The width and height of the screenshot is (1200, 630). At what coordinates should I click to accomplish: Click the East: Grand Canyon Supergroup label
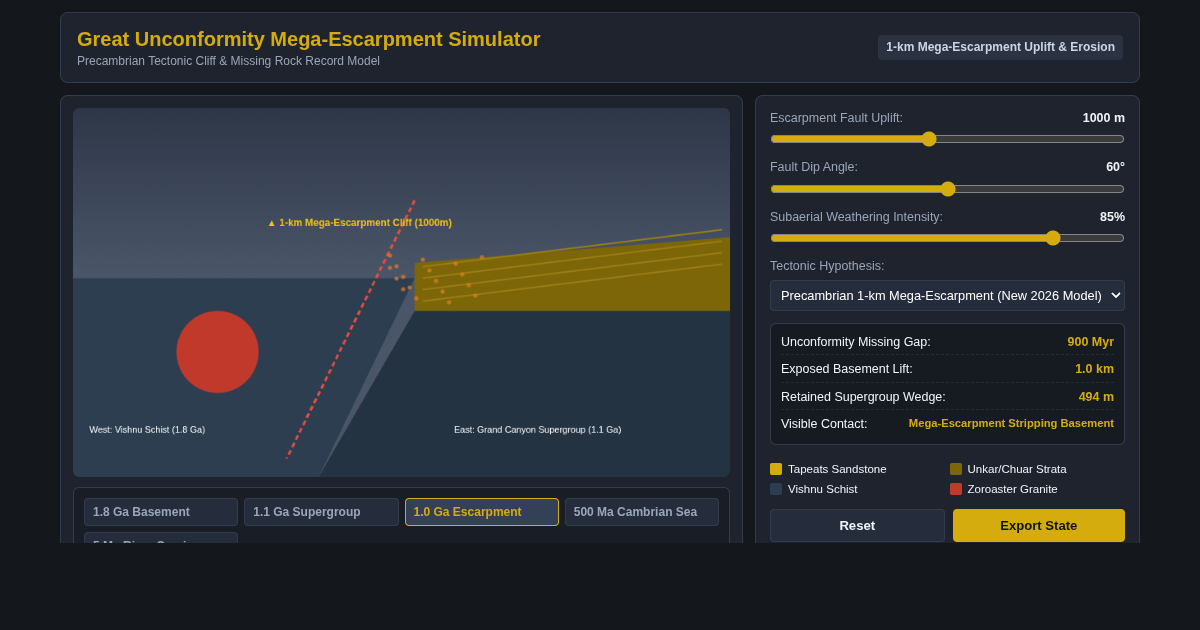click(538, 430)
